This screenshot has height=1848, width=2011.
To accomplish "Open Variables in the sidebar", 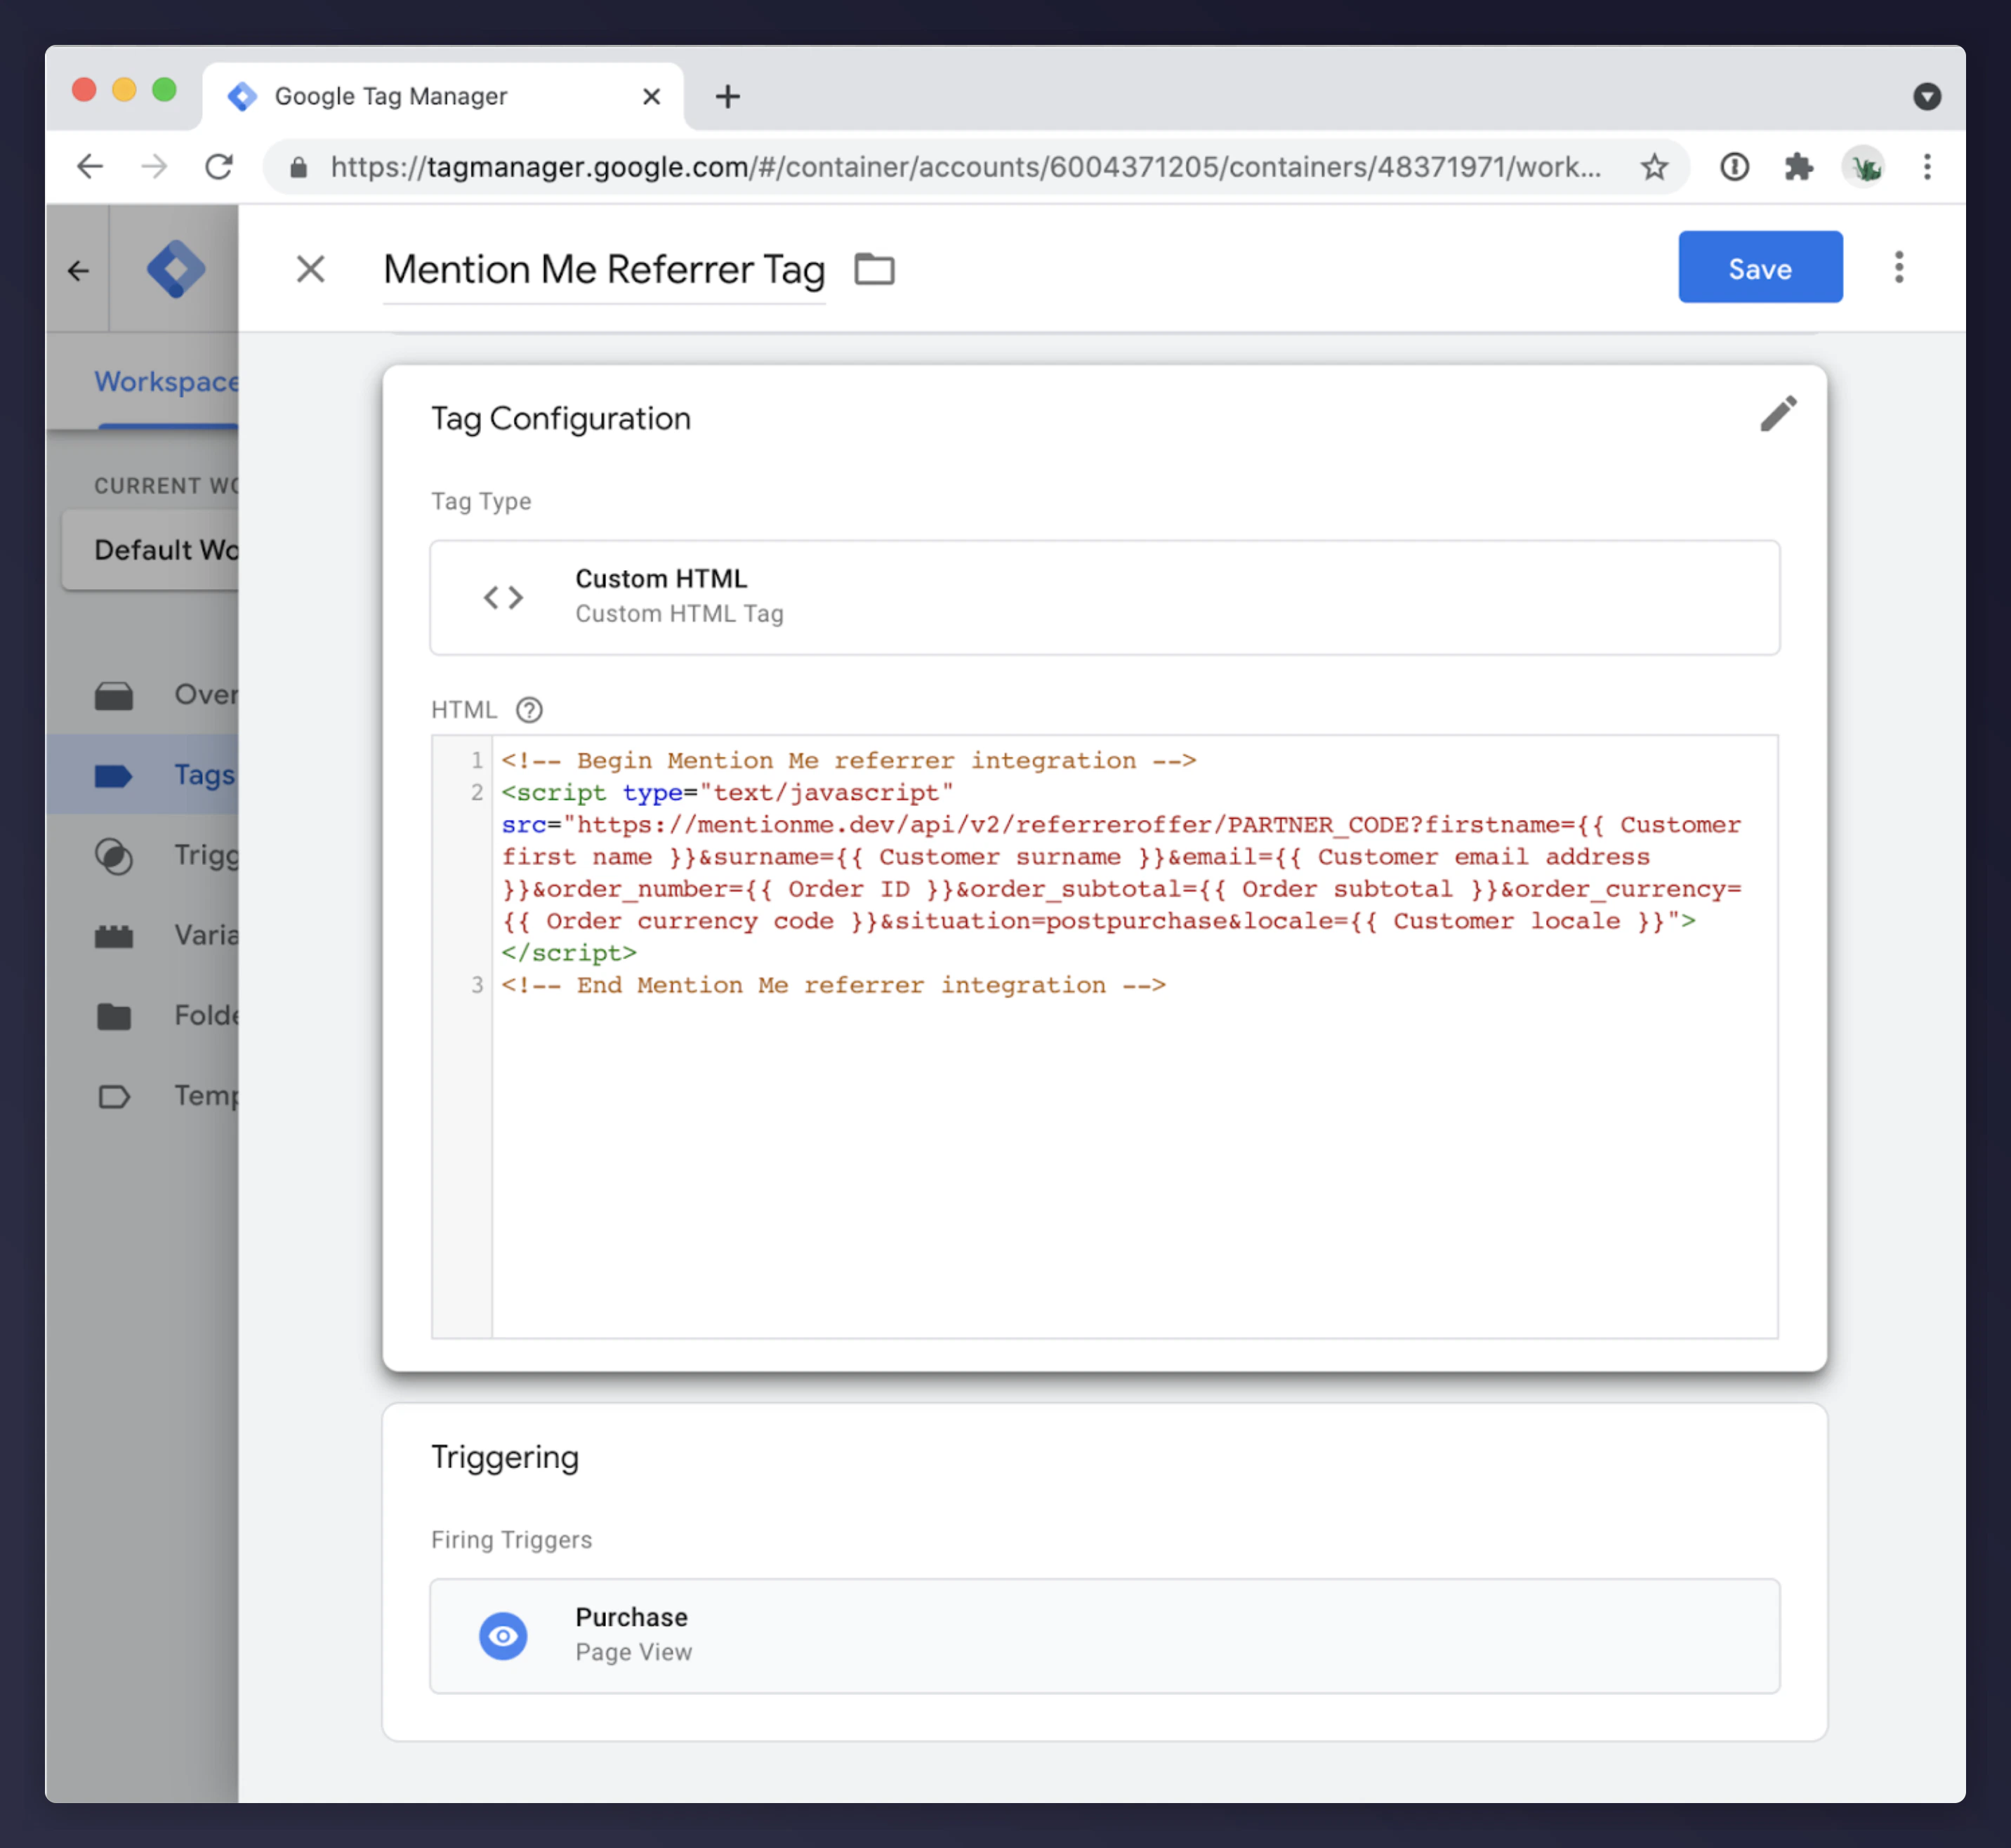I will pos(143,935).
